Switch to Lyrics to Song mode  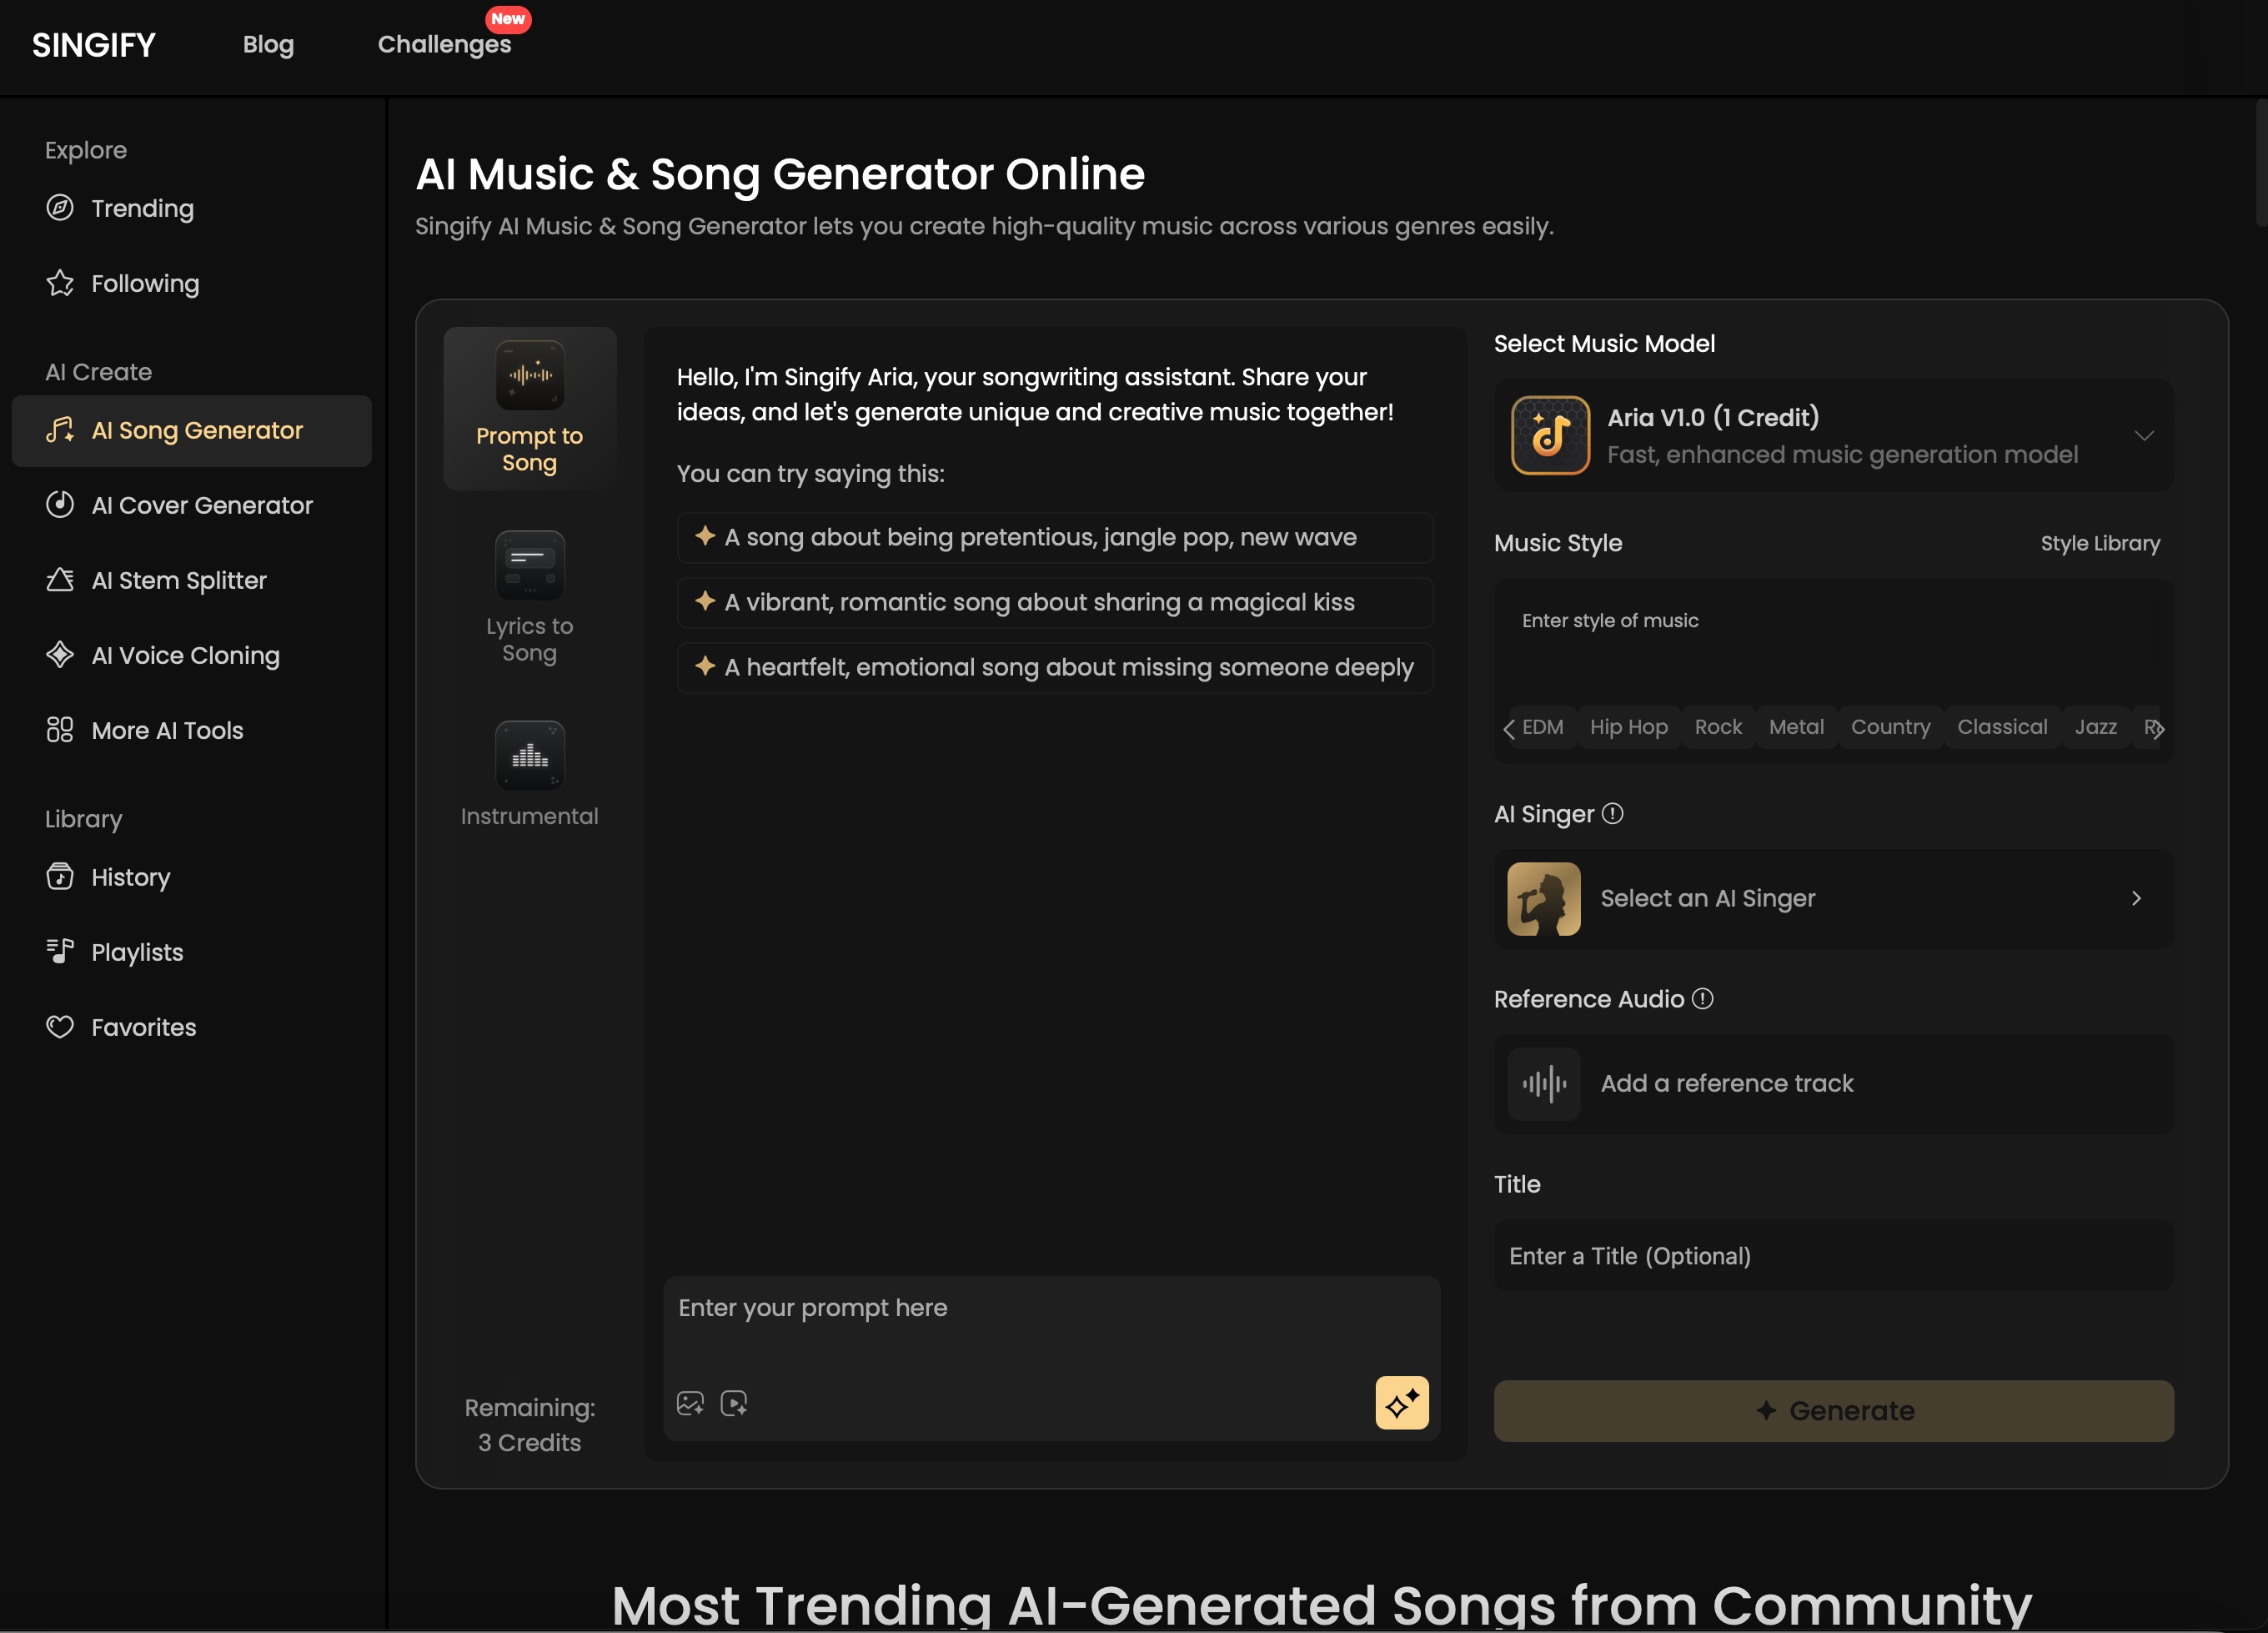[x=530, y=598]
